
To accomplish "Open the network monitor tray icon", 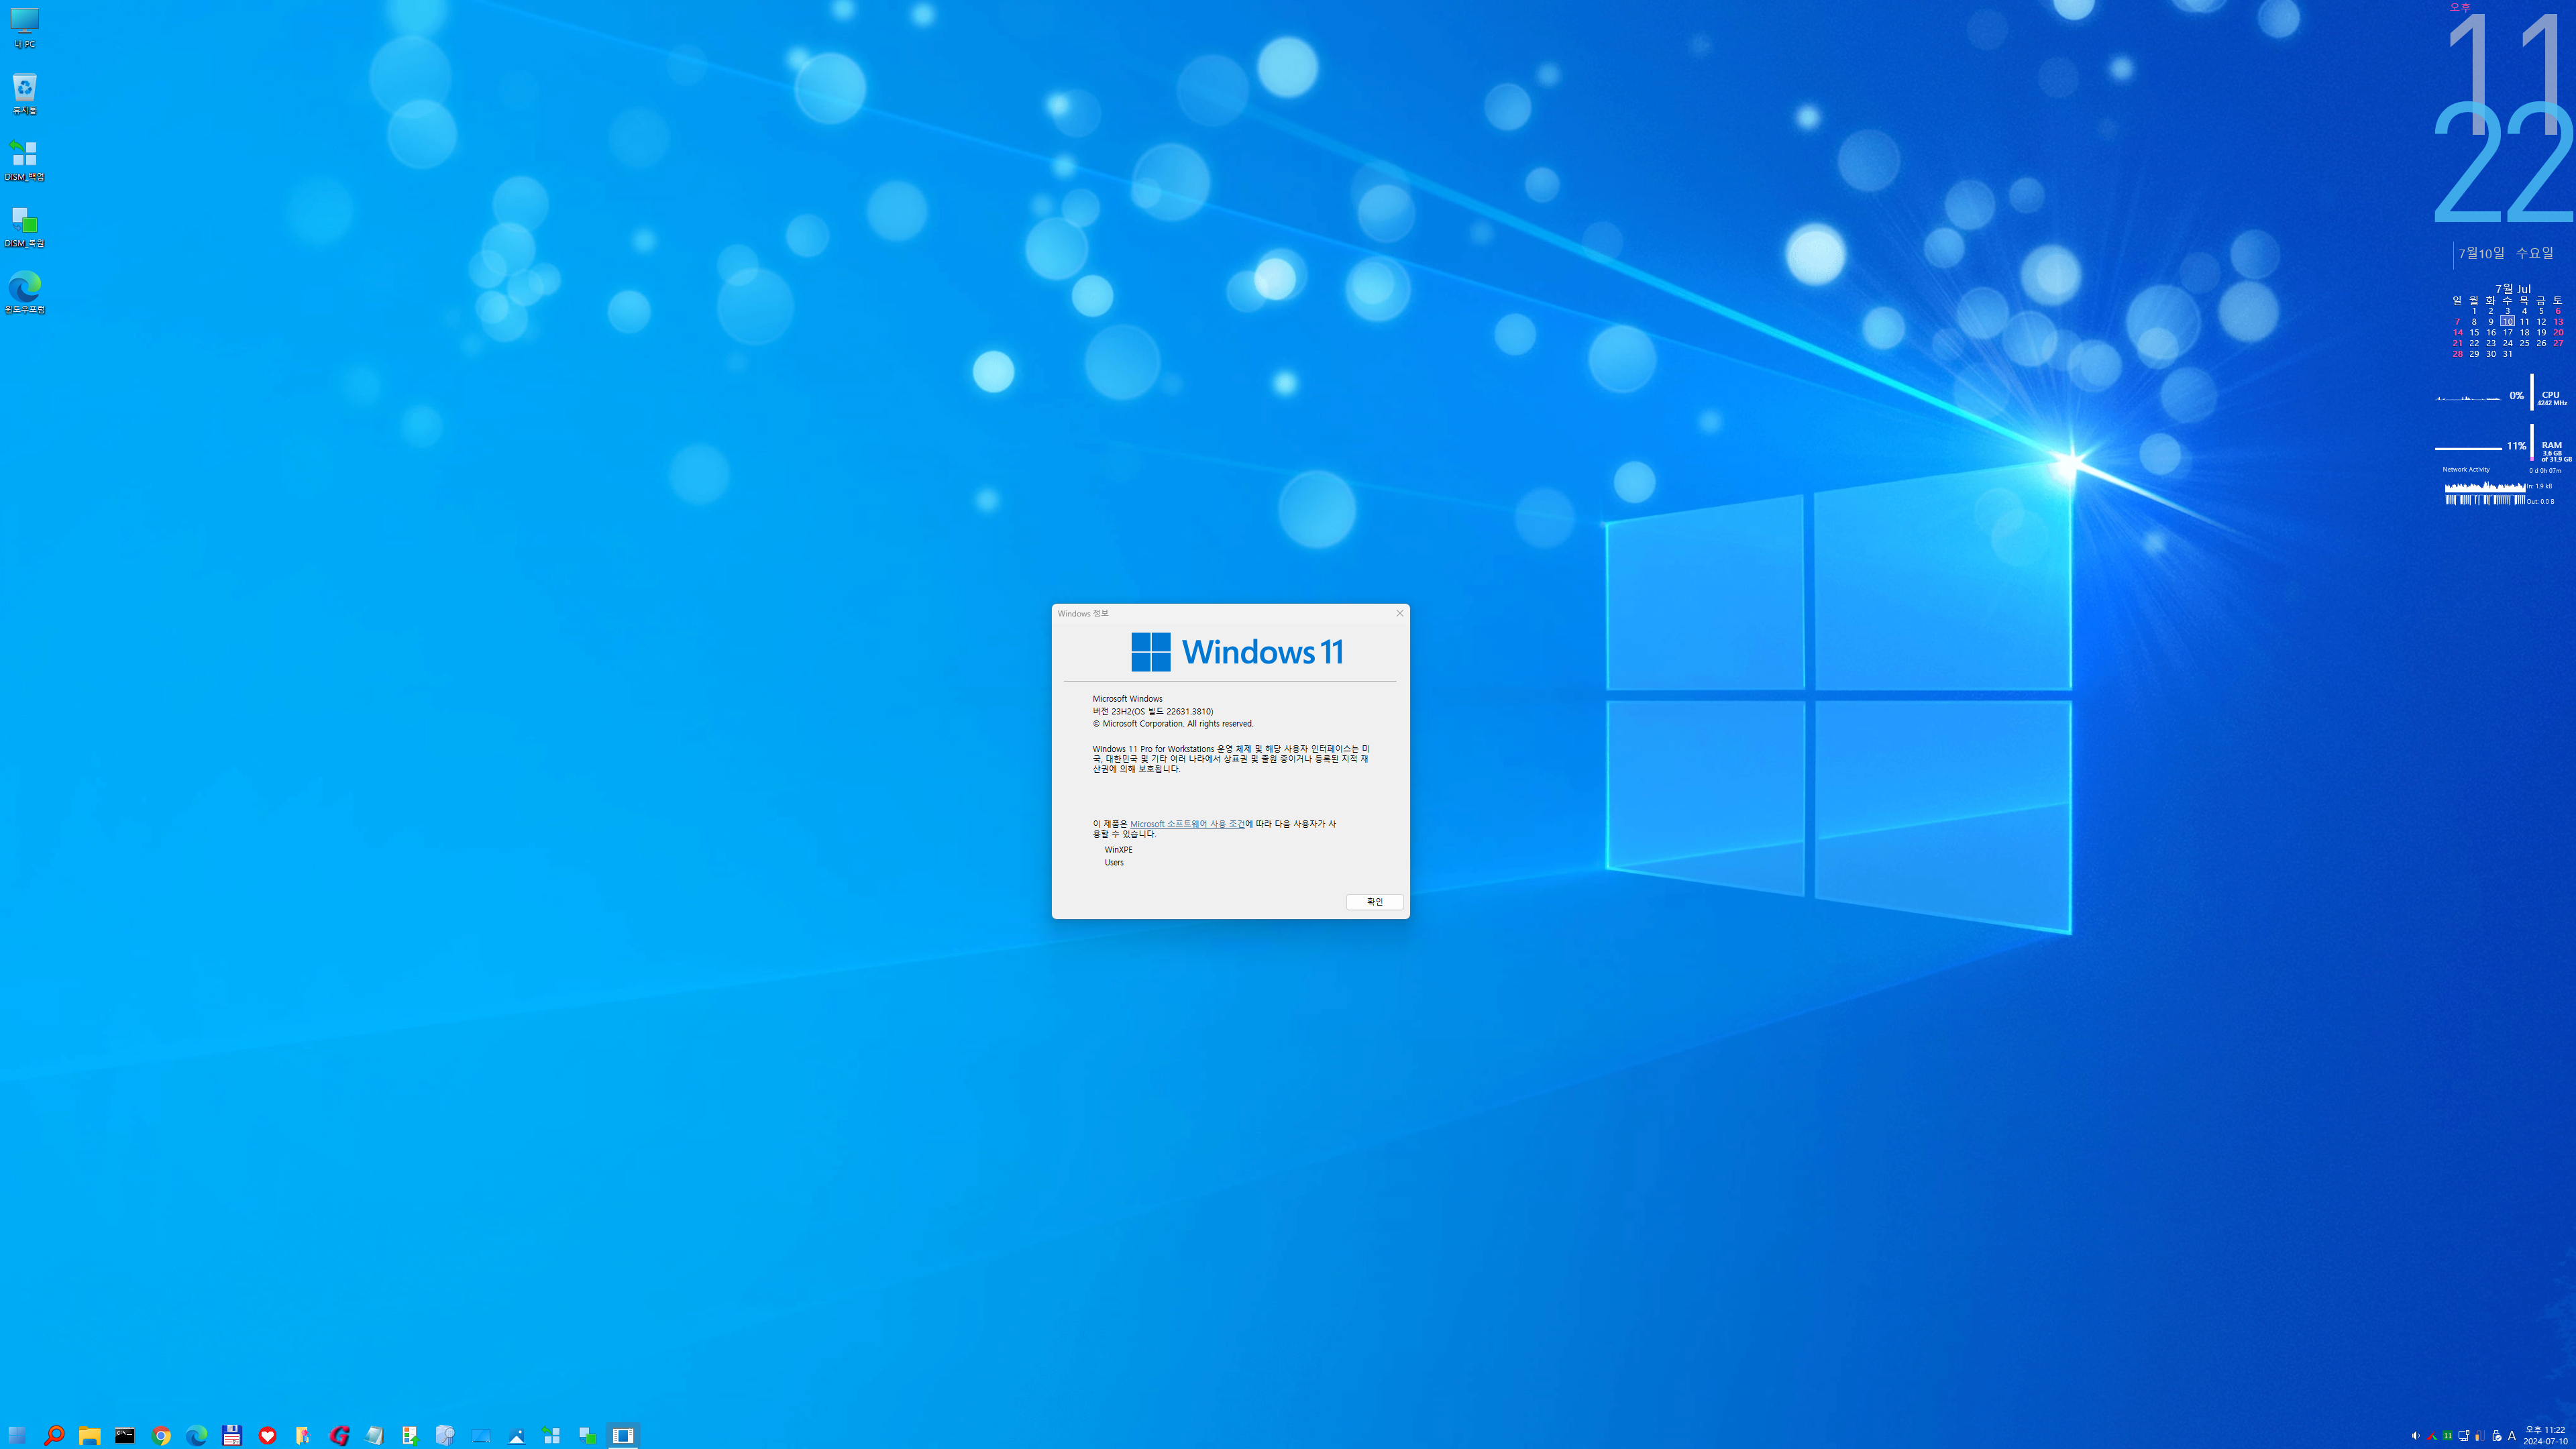I will pos(2464,1436).
